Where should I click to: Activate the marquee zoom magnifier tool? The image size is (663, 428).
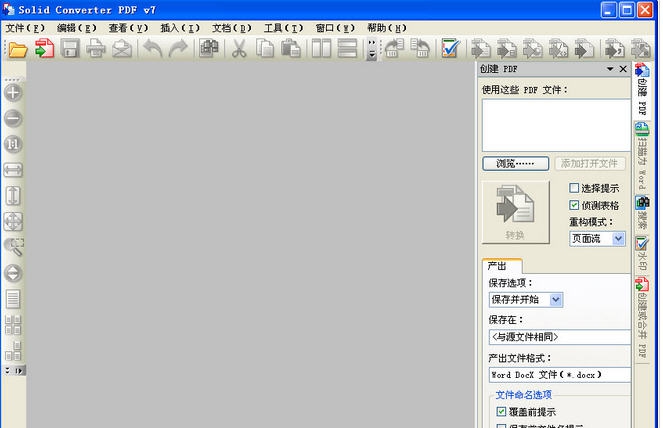coord(14,247)
